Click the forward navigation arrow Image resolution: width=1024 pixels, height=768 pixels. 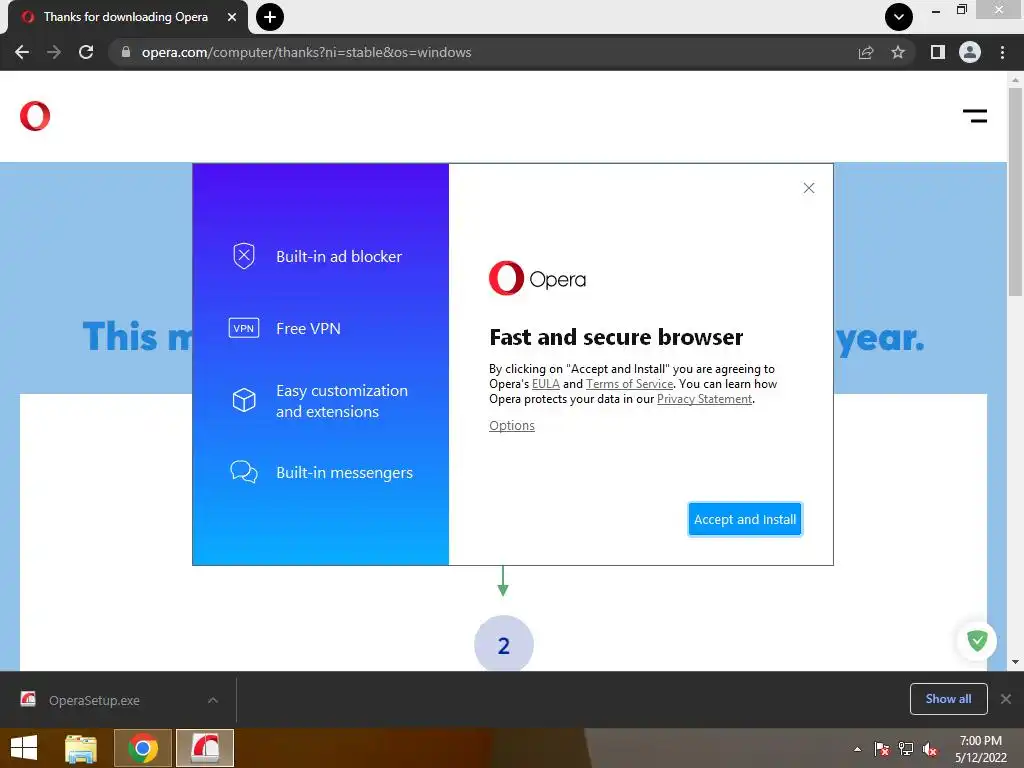[54, 52]
